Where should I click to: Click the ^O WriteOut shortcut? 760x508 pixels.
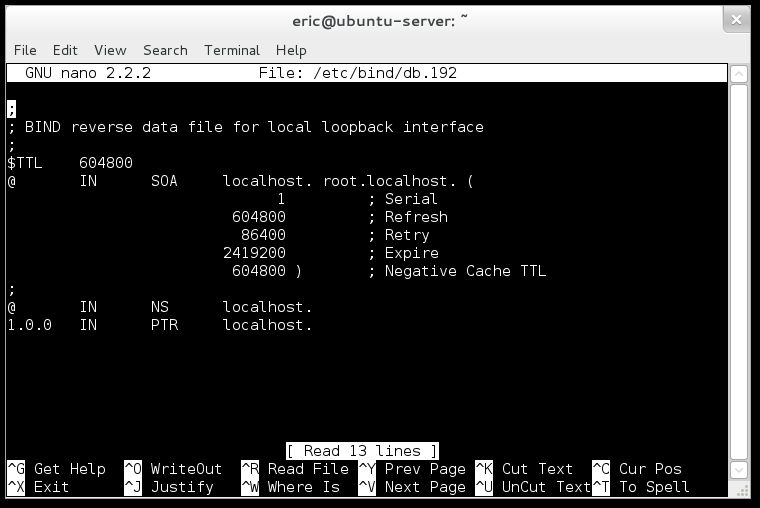[174, 469]
